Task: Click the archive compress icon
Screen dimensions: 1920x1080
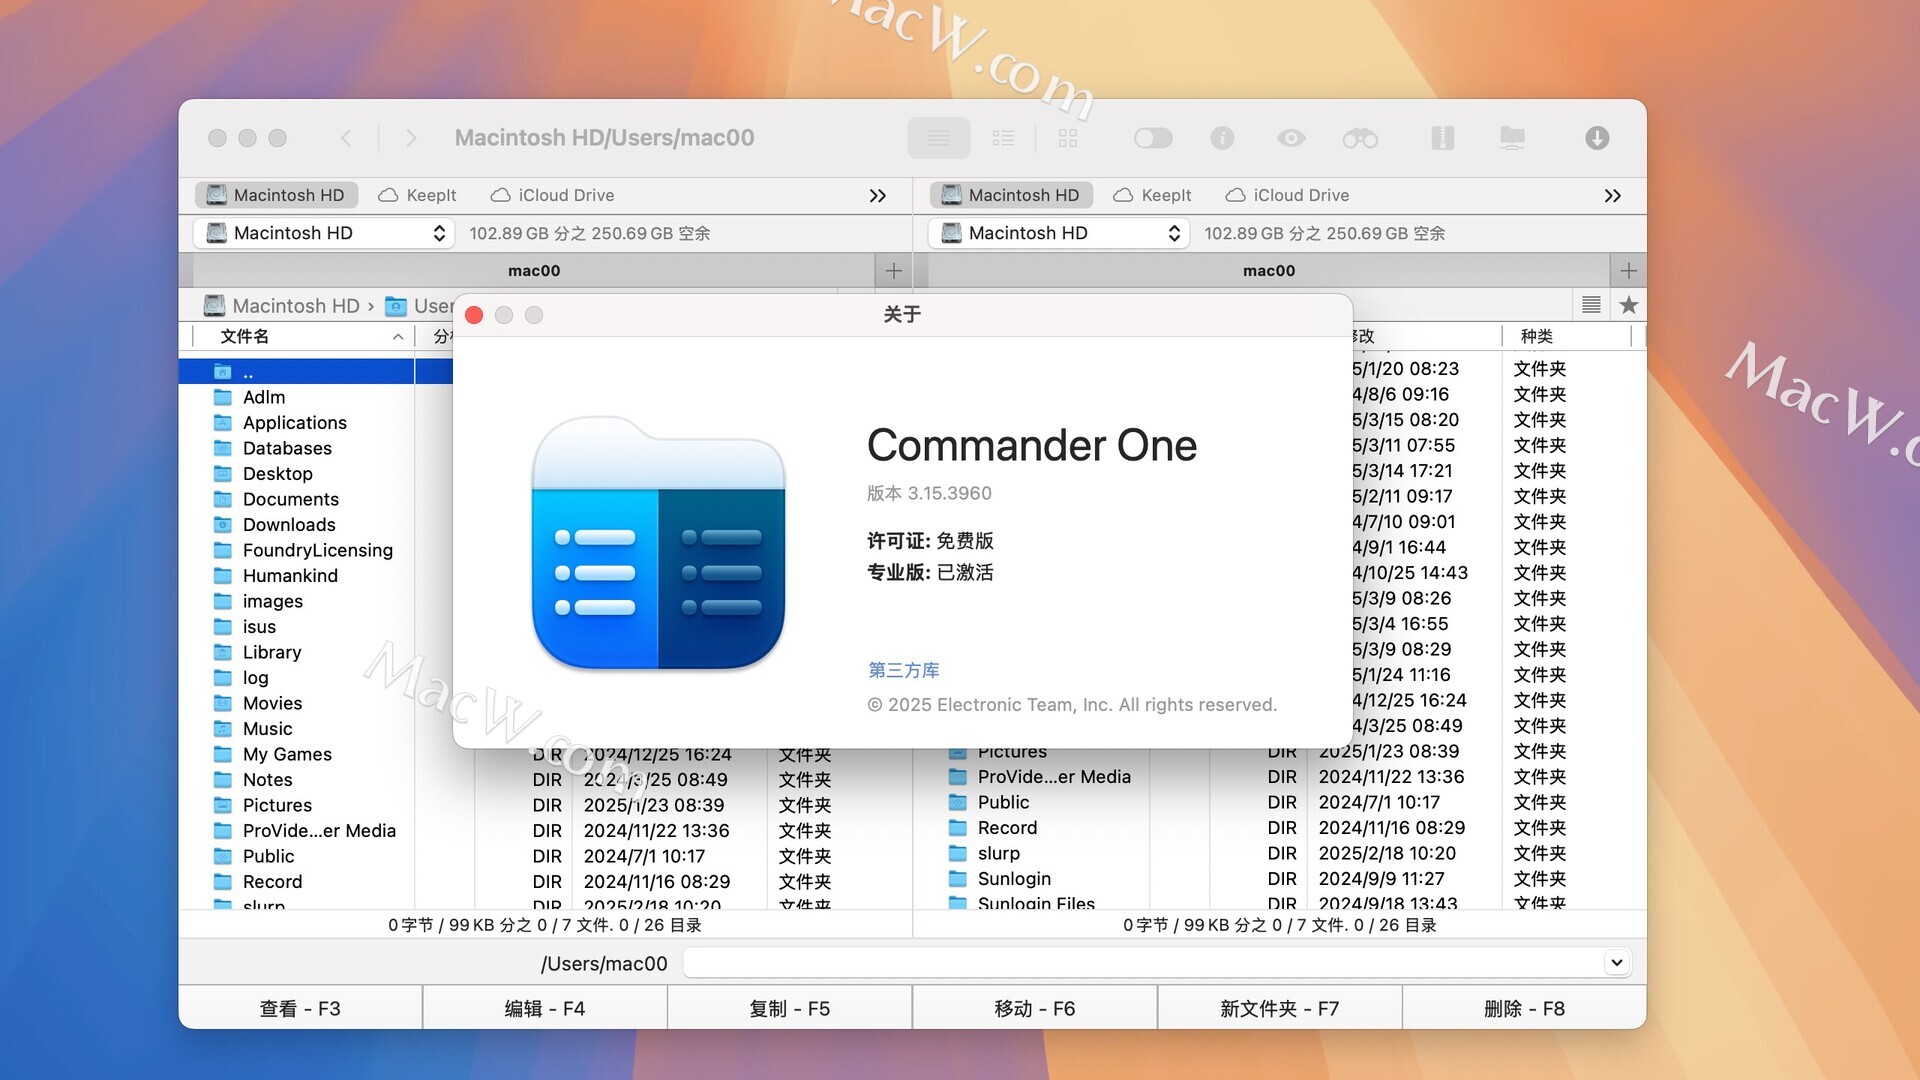Action: pos(1442,138)
